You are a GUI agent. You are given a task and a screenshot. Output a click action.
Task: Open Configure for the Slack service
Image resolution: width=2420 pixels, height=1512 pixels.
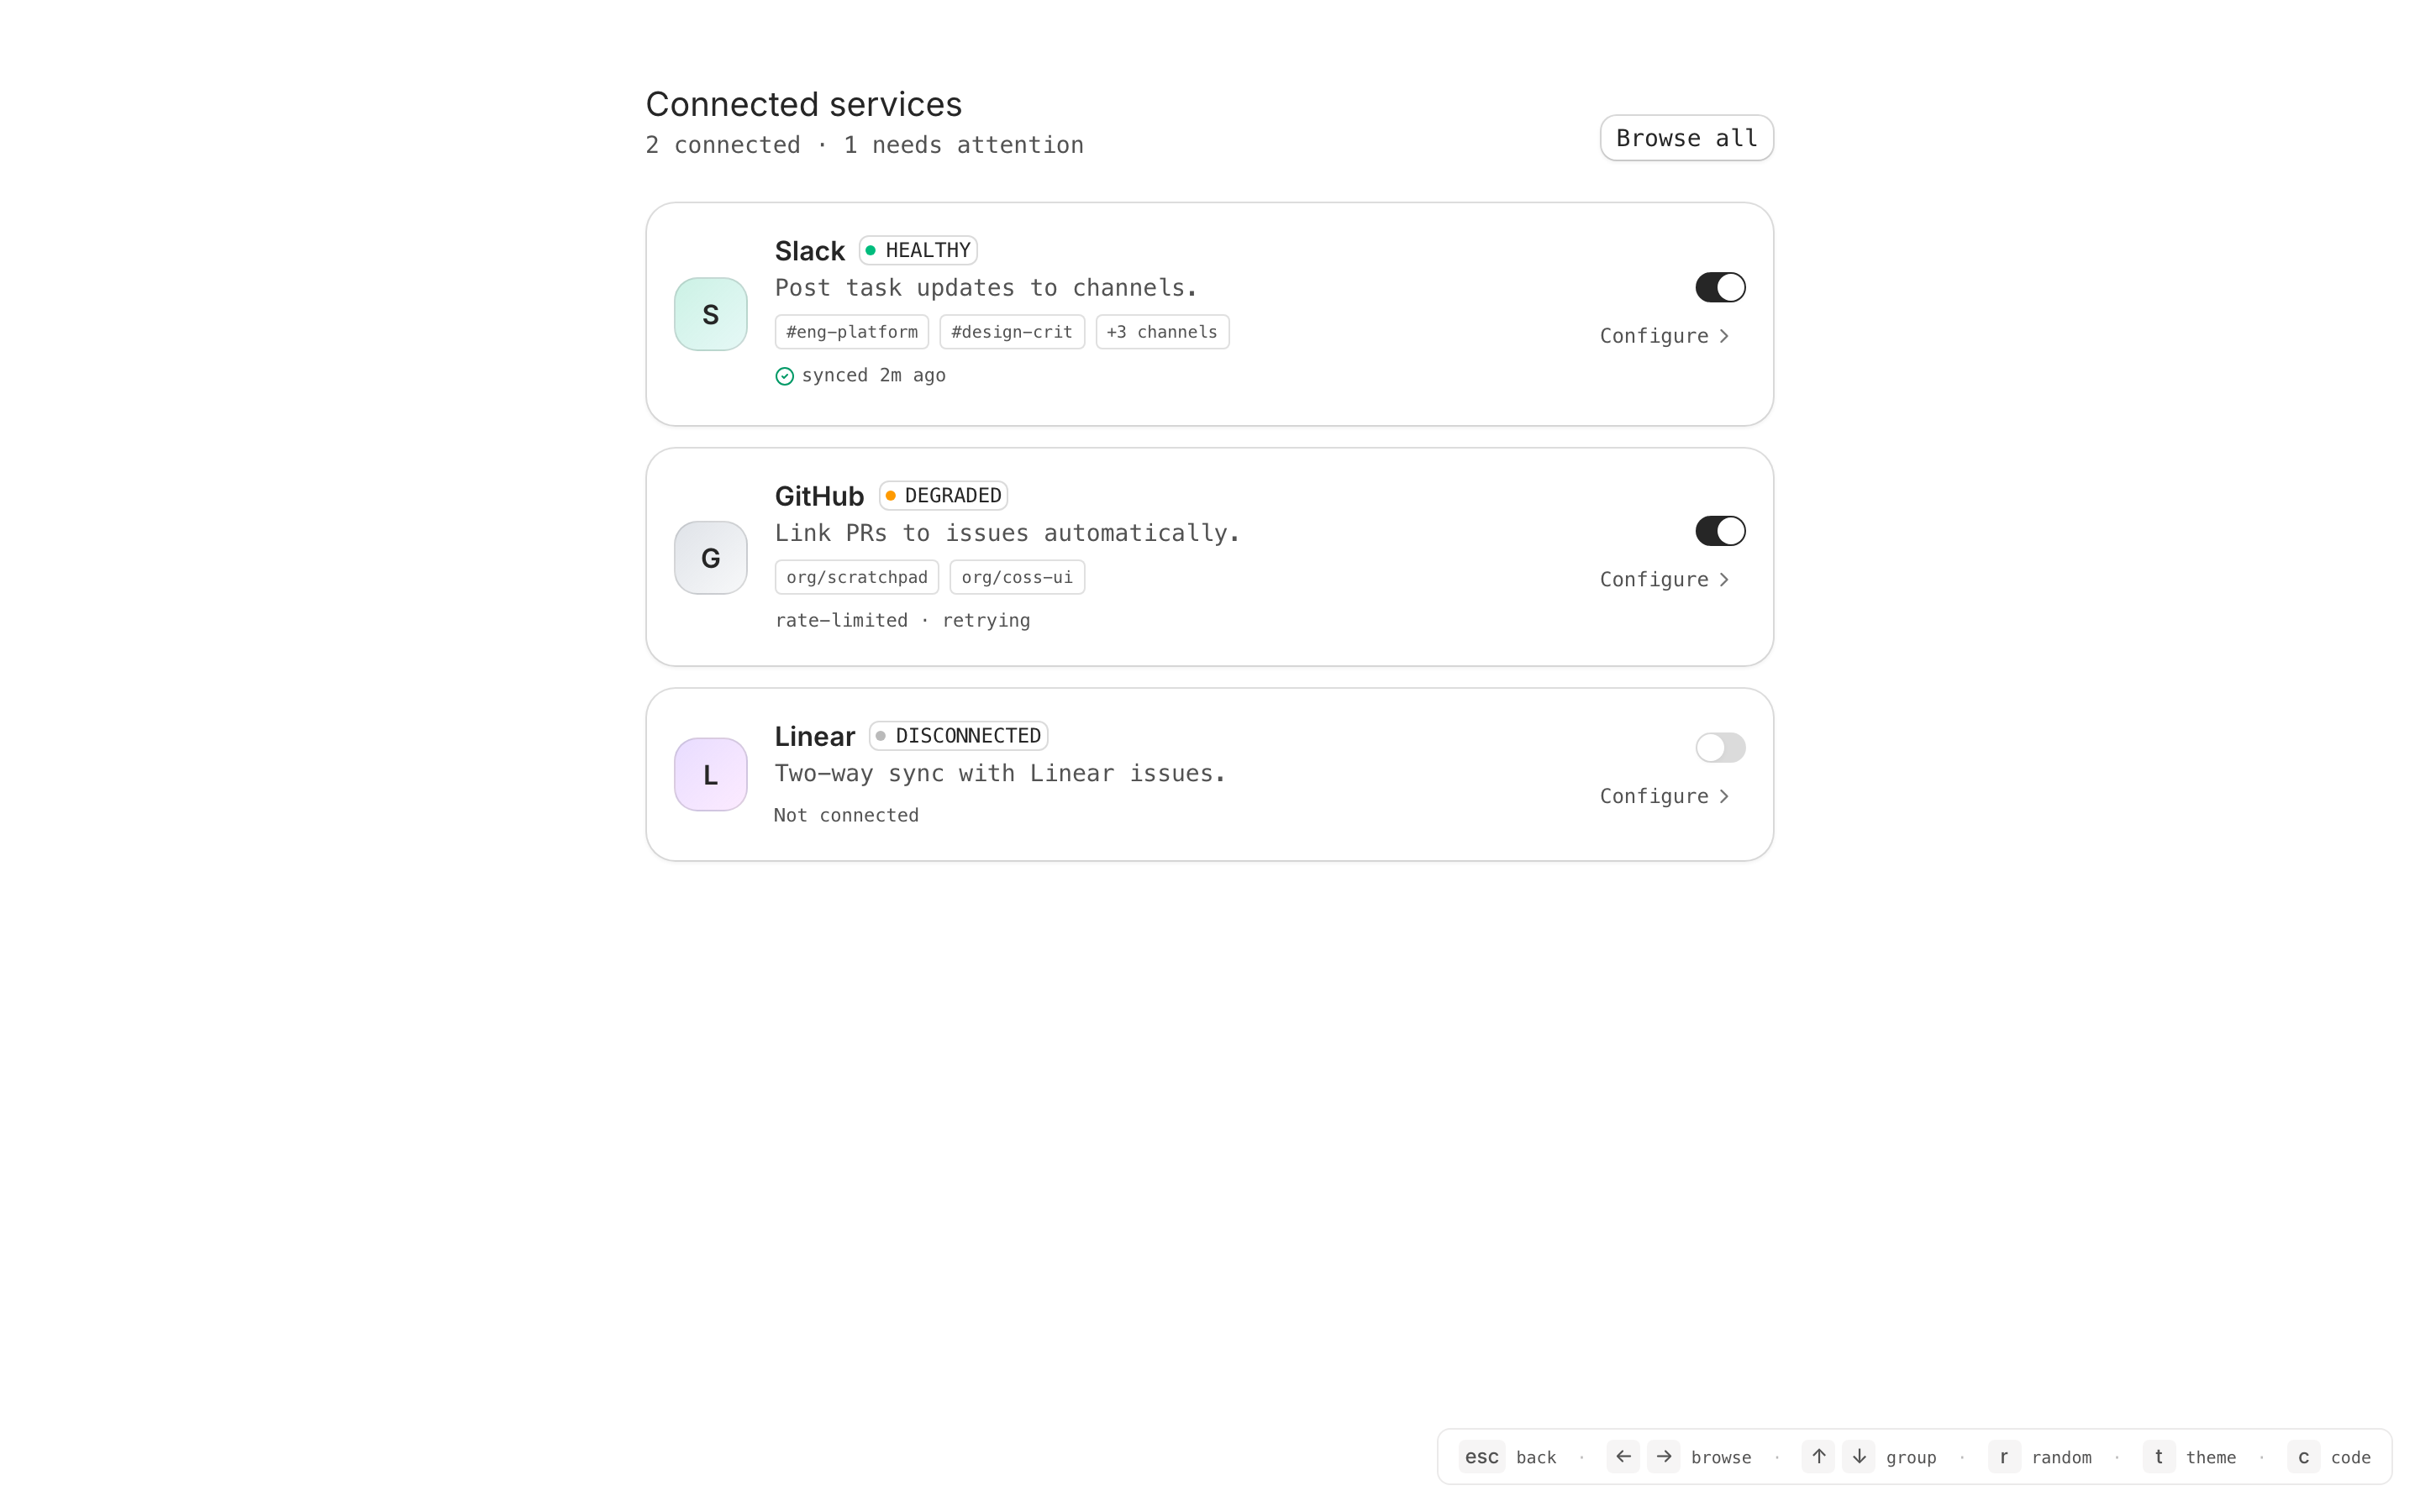[1664, 336]
